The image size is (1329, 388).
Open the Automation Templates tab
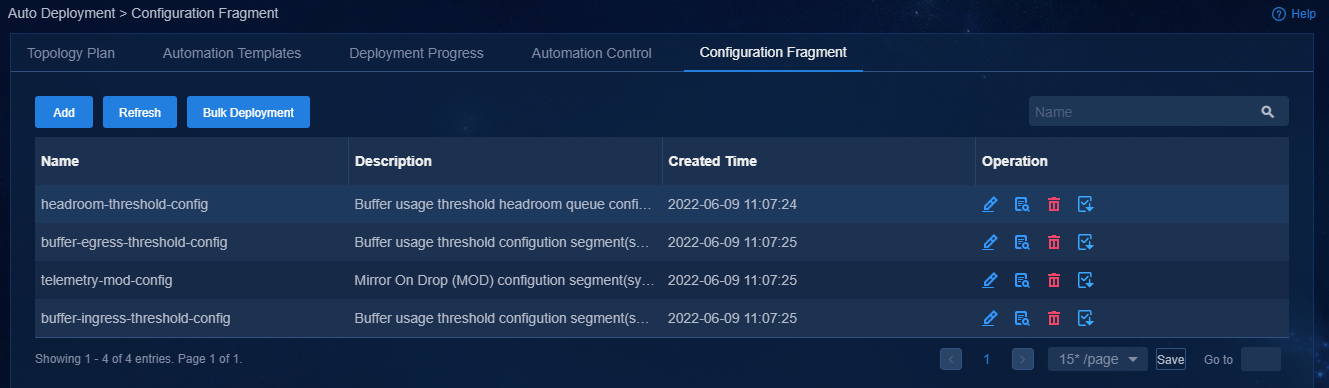(x=232, y=53)
